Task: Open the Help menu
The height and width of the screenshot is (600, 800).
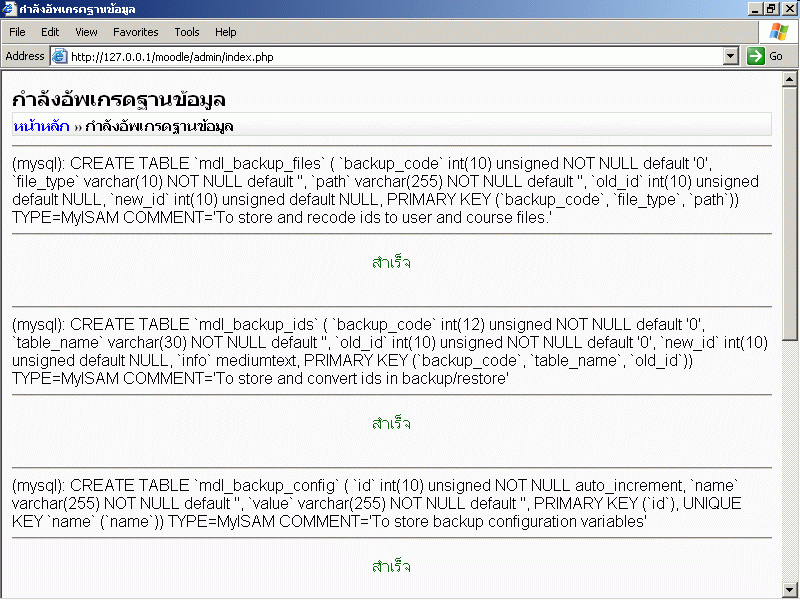Action: click(x=226, y=32)
